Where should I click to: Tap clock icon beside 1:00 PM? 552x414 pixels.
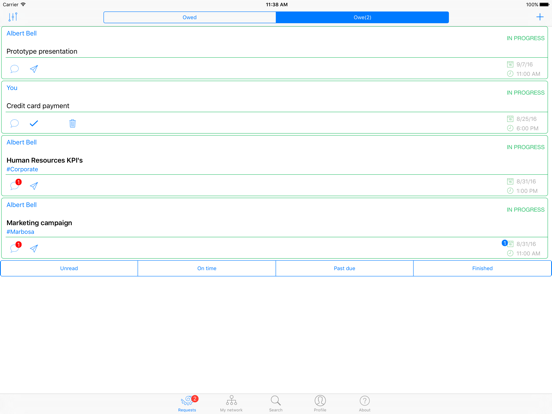(x=510, y=191)
